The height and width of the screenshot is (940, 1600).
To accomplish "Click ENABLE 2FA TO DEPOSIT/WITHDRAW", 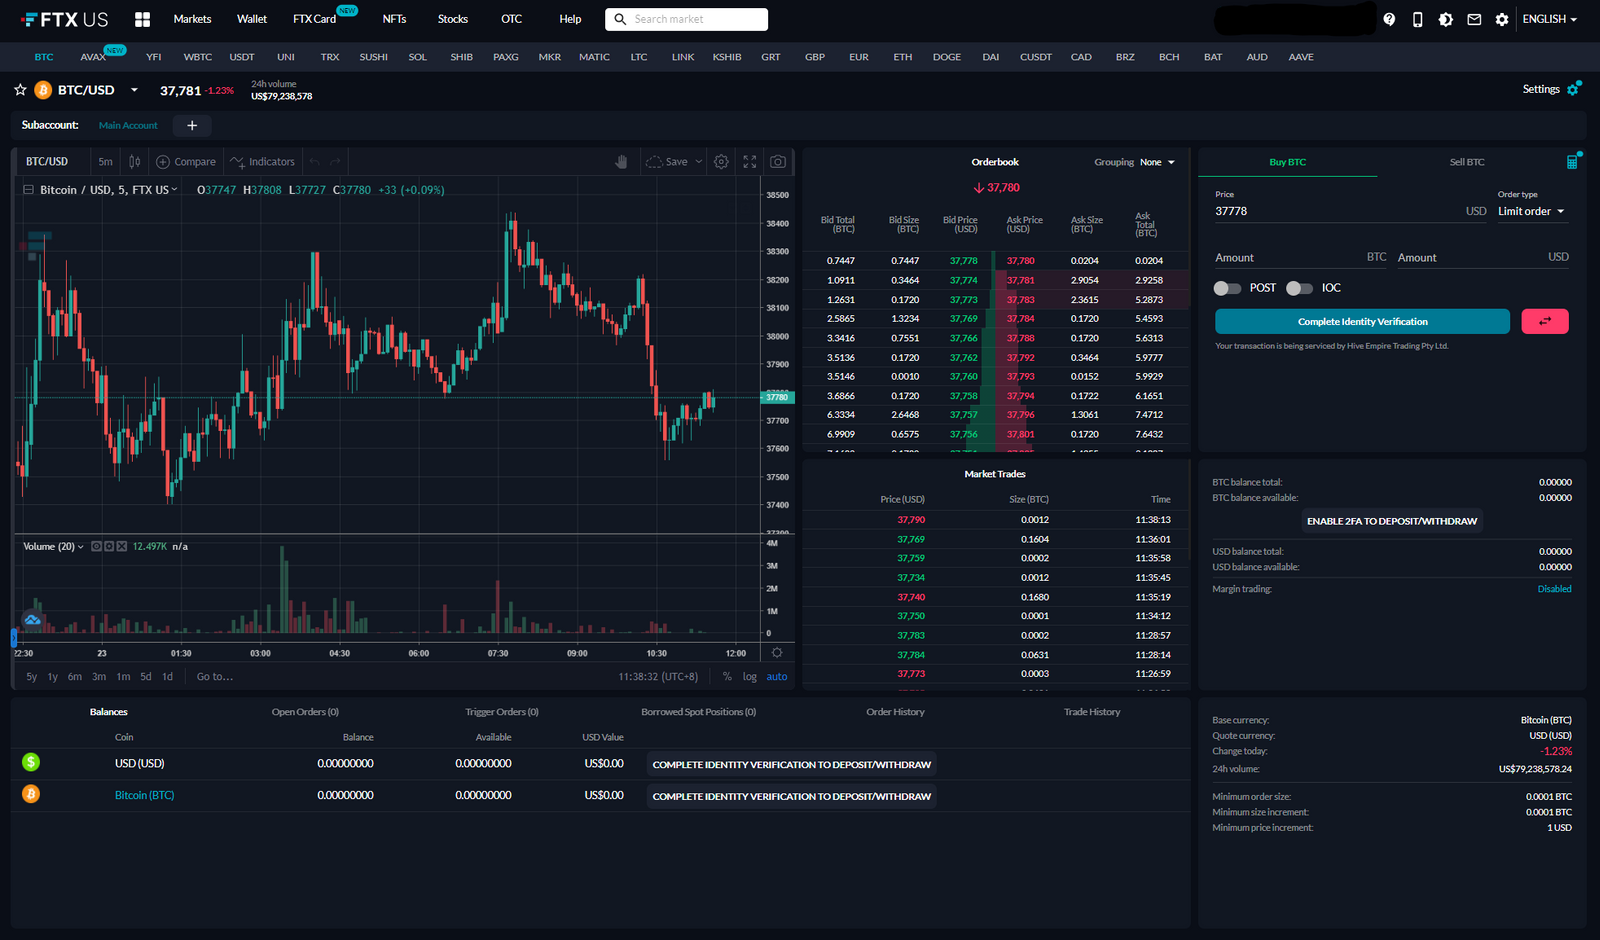I will (x=1392, y=521).
